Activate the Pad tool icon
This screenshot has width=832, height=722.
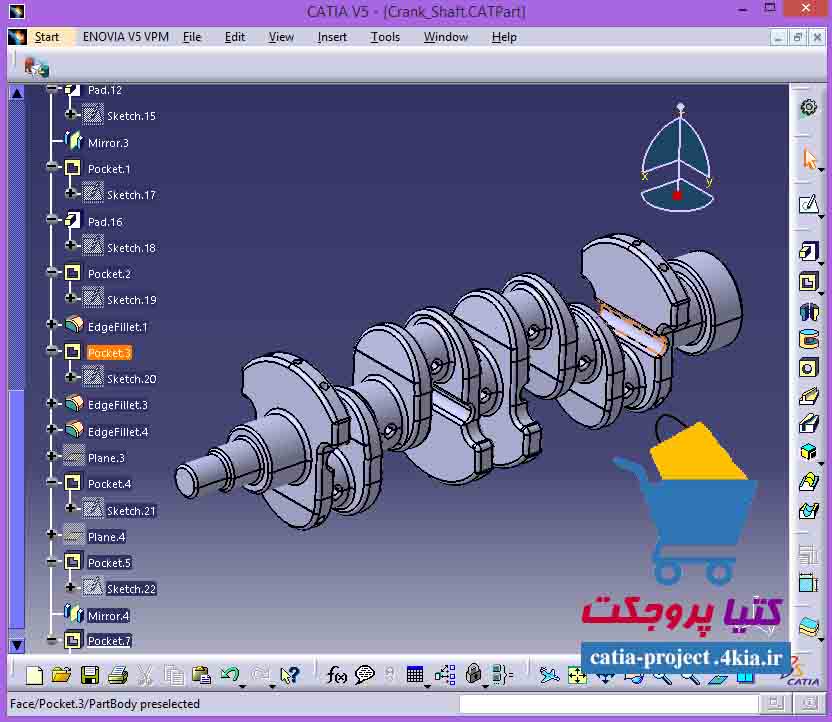tap(809, 251)
